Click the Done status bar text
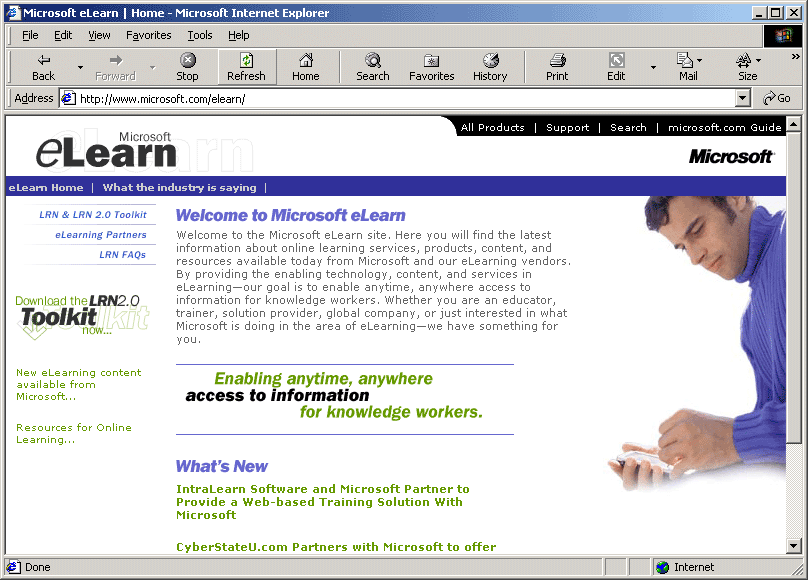This screenshot has height=580, width=808. point(38,567)
